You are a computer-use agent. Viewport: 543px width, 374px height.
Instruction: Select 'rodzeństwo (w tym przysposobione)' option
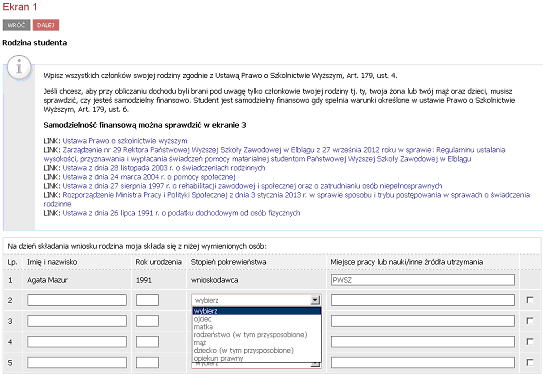coord(257,335)
